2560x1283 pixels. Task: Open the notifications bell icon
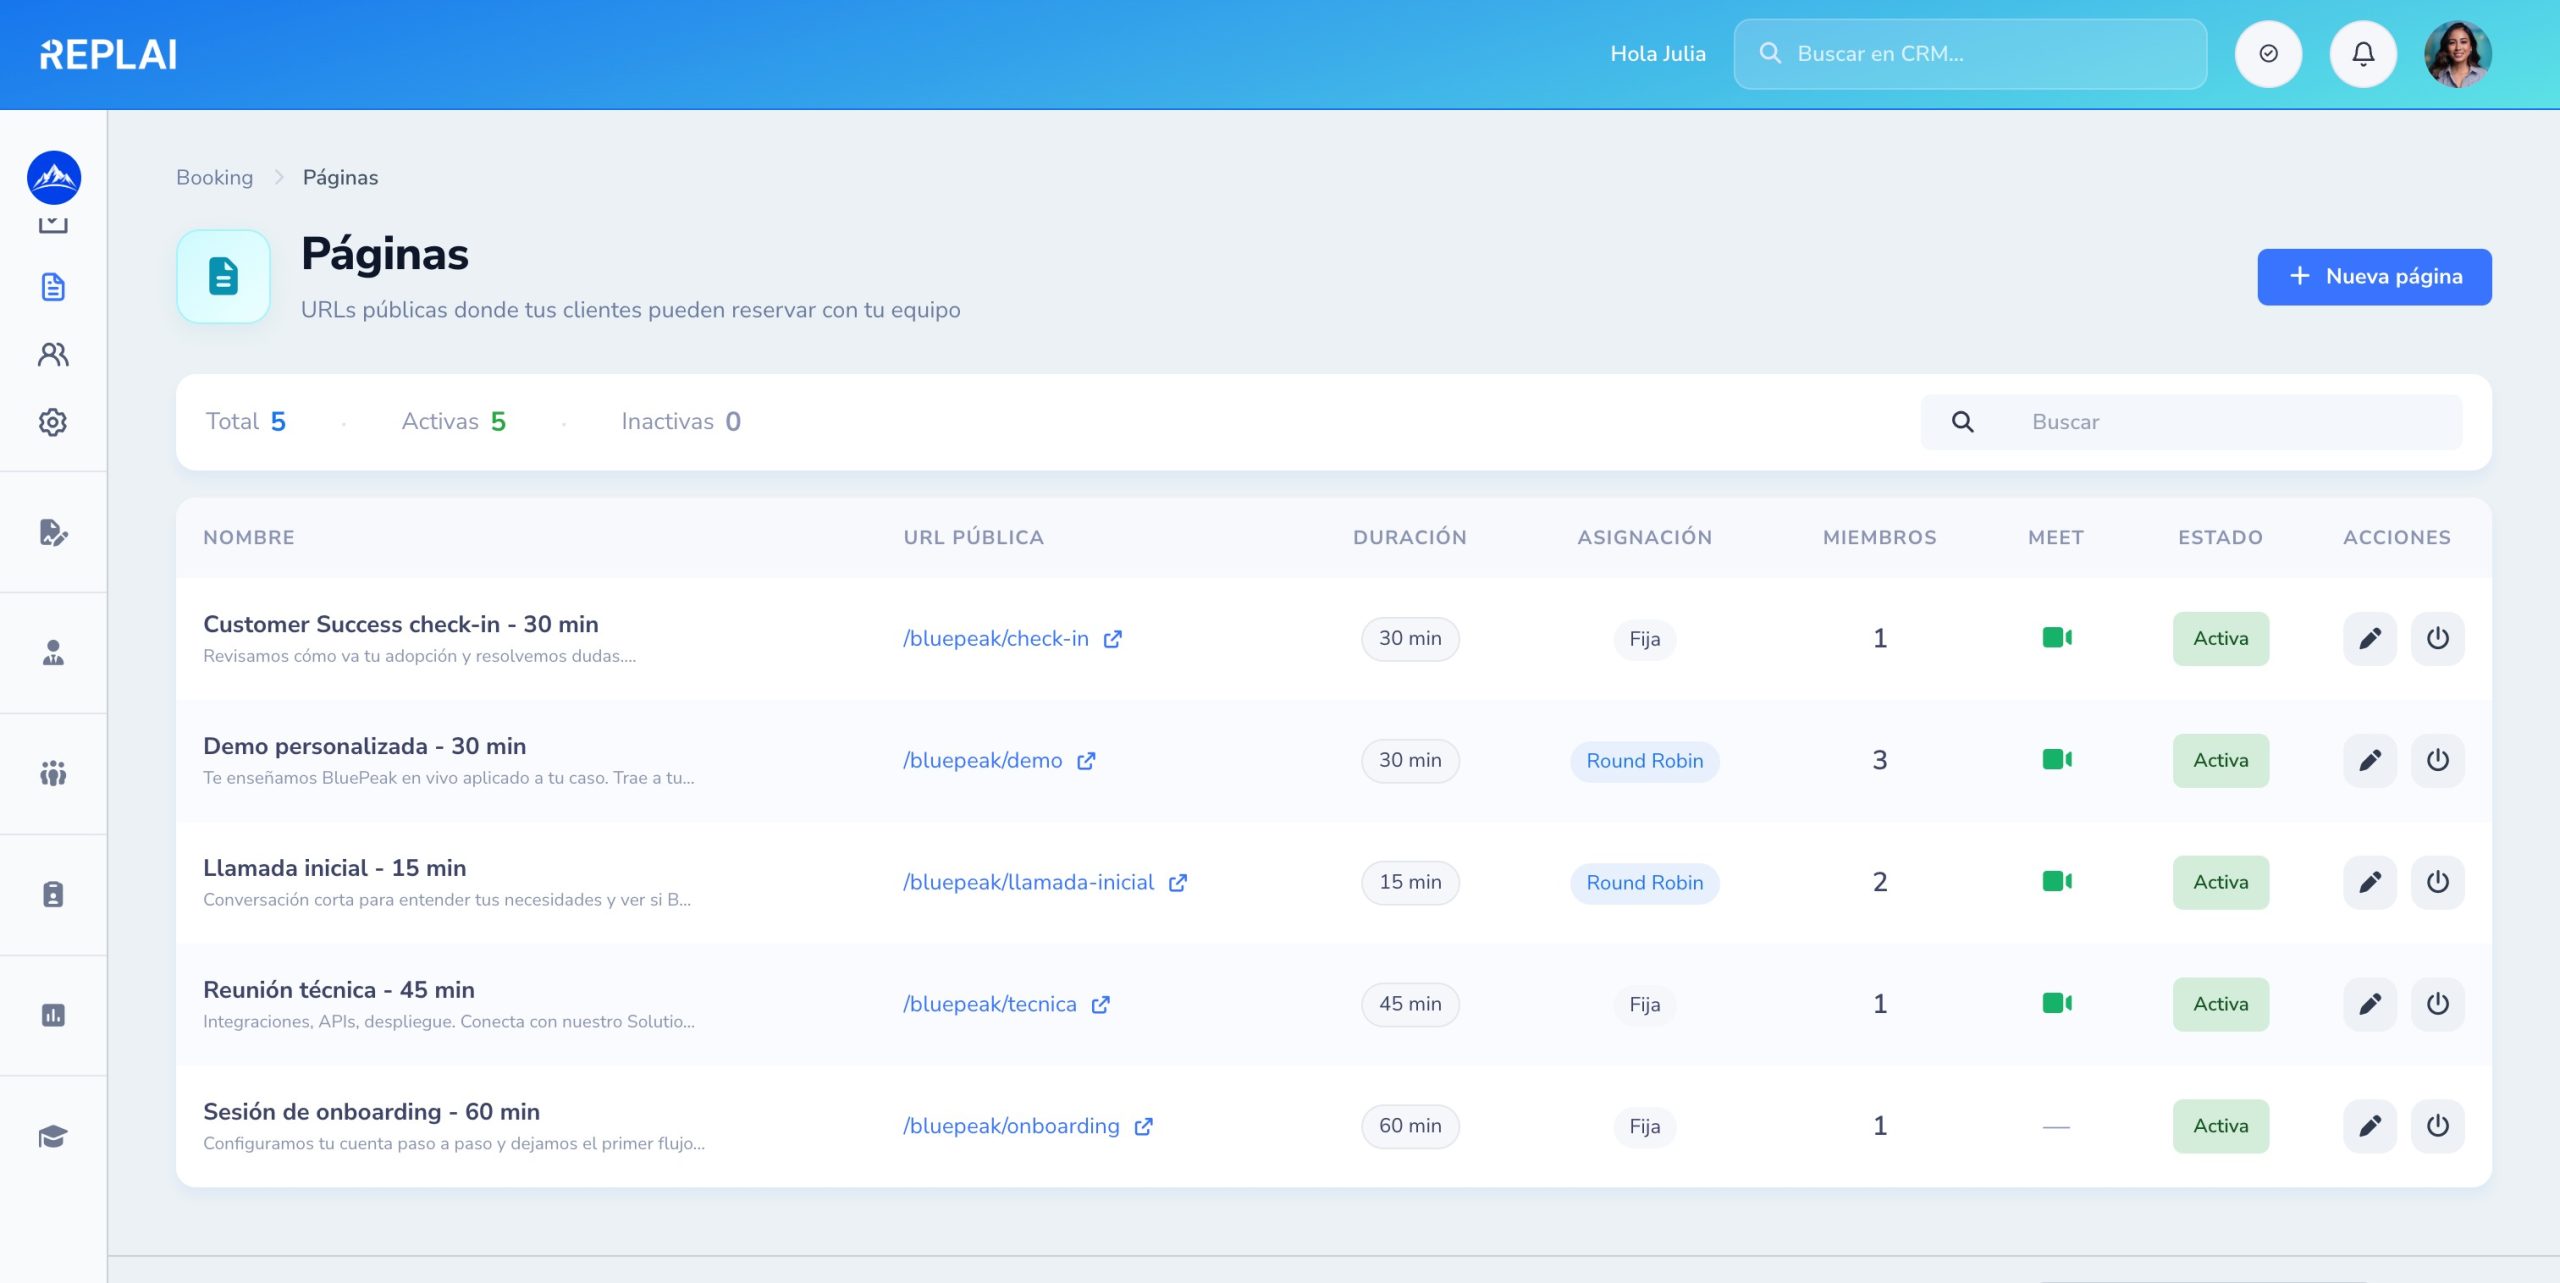click(2363, 54)
